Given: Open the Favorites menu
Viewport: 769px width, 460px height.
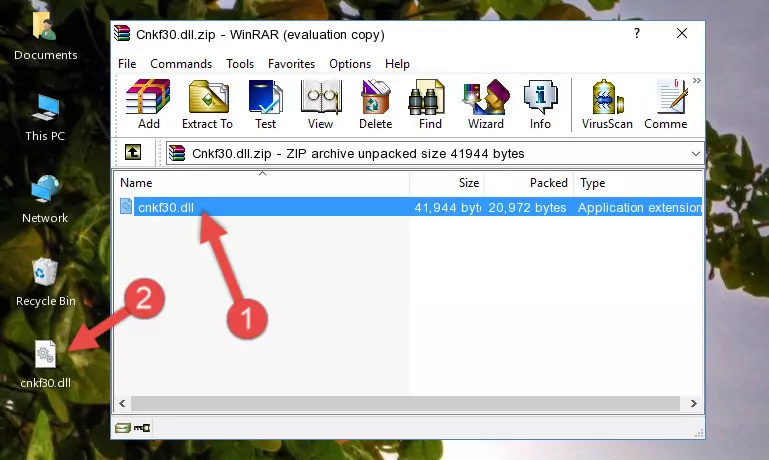Looking at the screenshot, I should (x=291, y=64).
